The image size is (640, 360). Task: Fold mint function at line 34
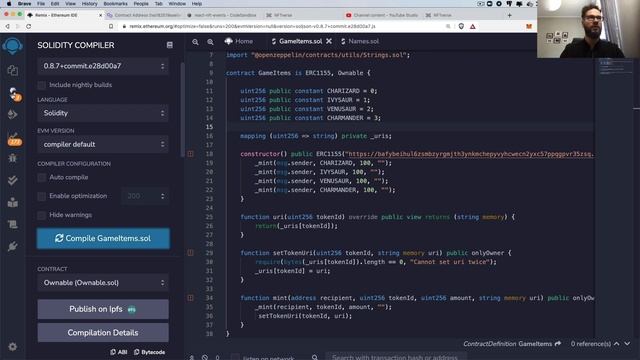(191, 298)
